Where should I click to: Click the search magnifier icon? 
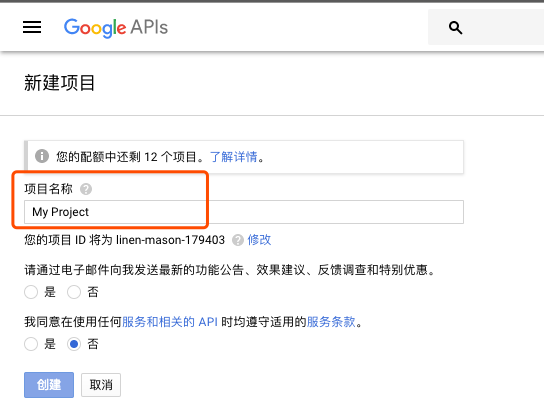click(x=455, y=27)
